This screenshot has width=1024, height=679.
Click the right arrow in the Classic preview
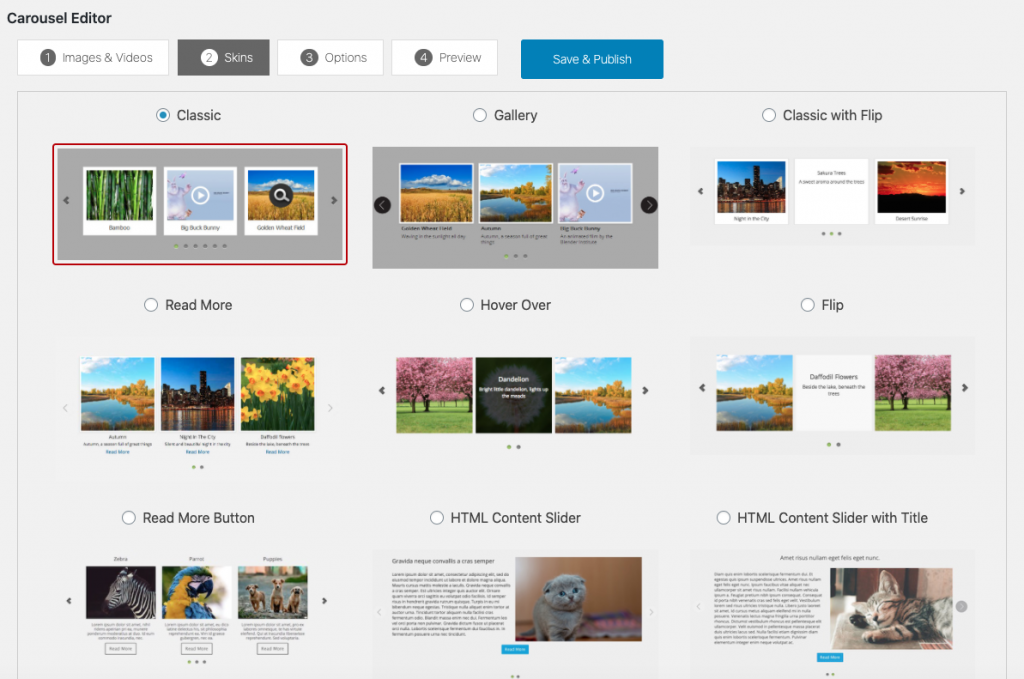[333, 200]
